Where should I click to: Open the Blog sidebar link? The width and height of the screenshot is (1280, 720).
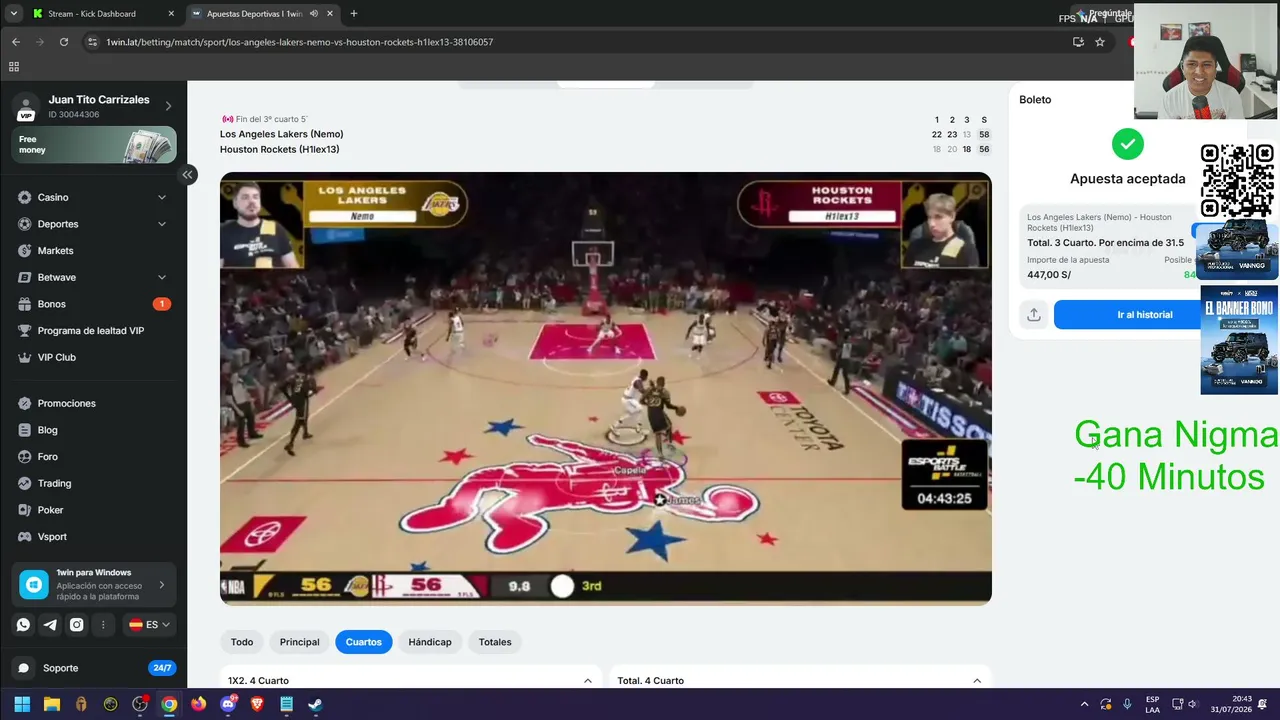pos(48,430)
